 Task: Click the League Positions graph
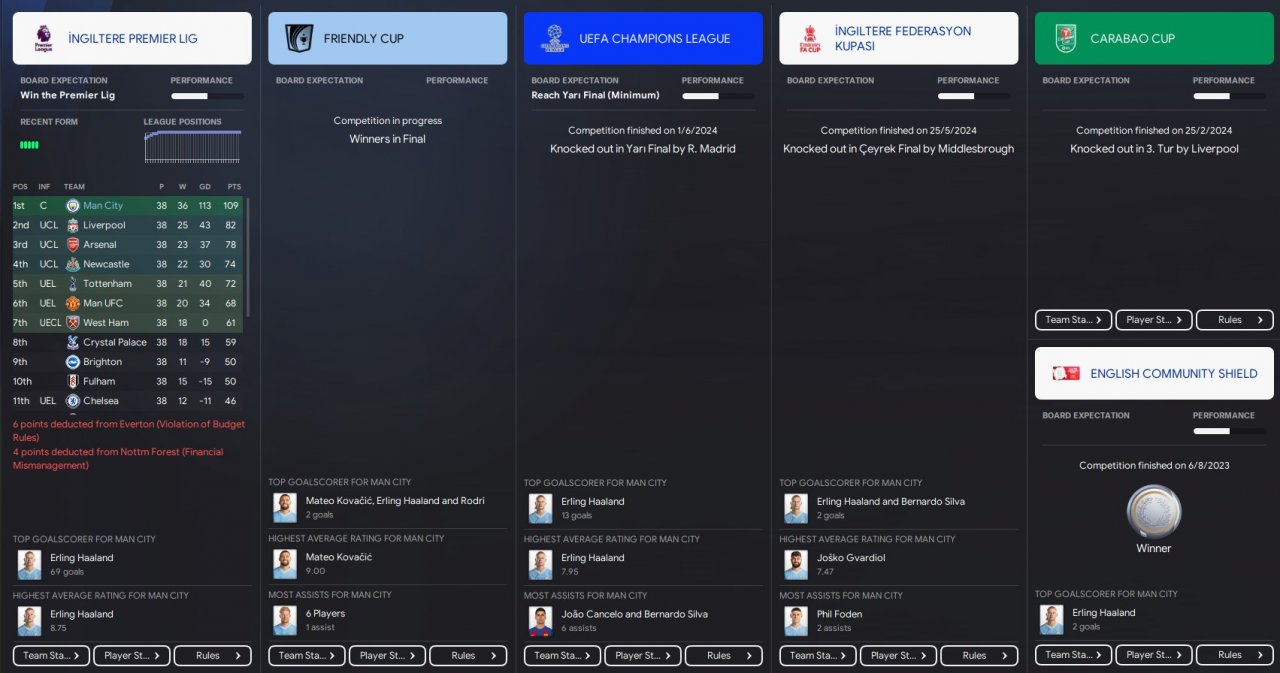[x=193, y=146]
